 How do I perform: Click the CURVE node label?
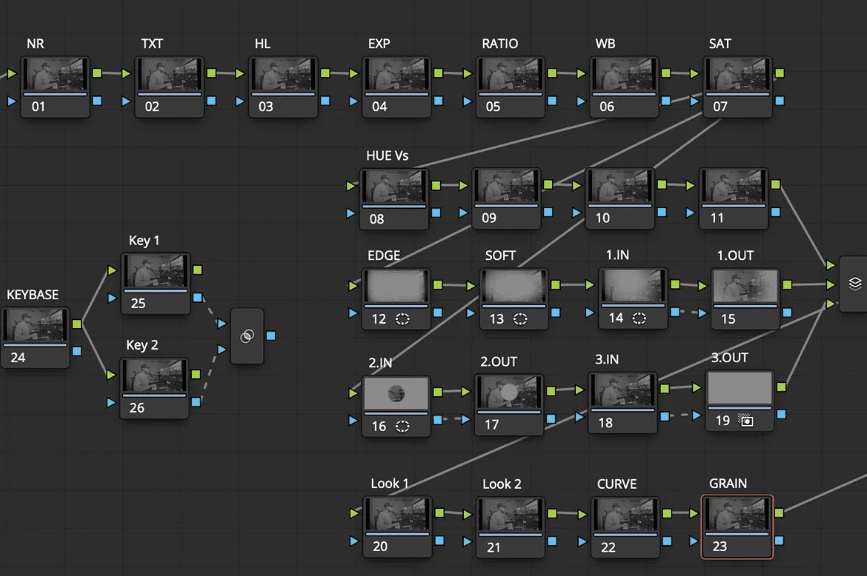[617, 484]
